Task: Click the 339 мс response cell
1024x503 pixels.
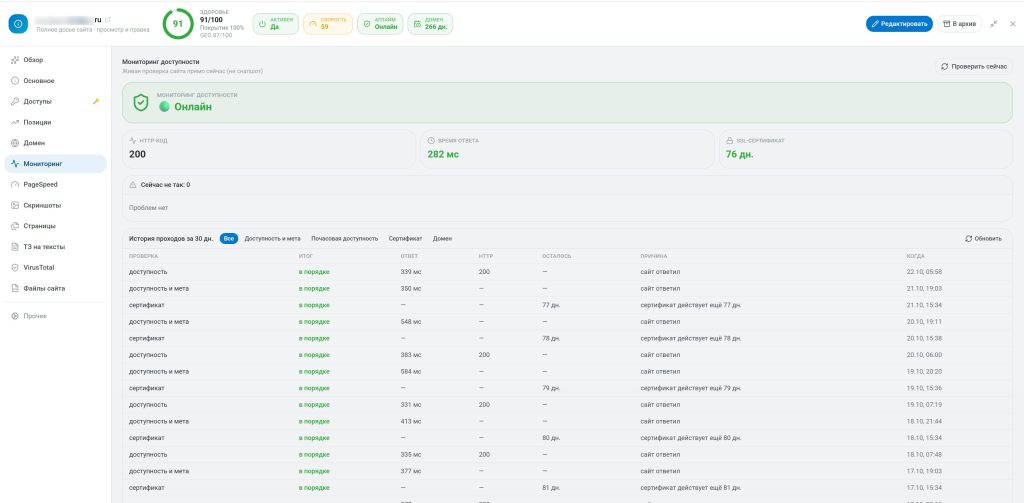Action: (x=411, y=272)
